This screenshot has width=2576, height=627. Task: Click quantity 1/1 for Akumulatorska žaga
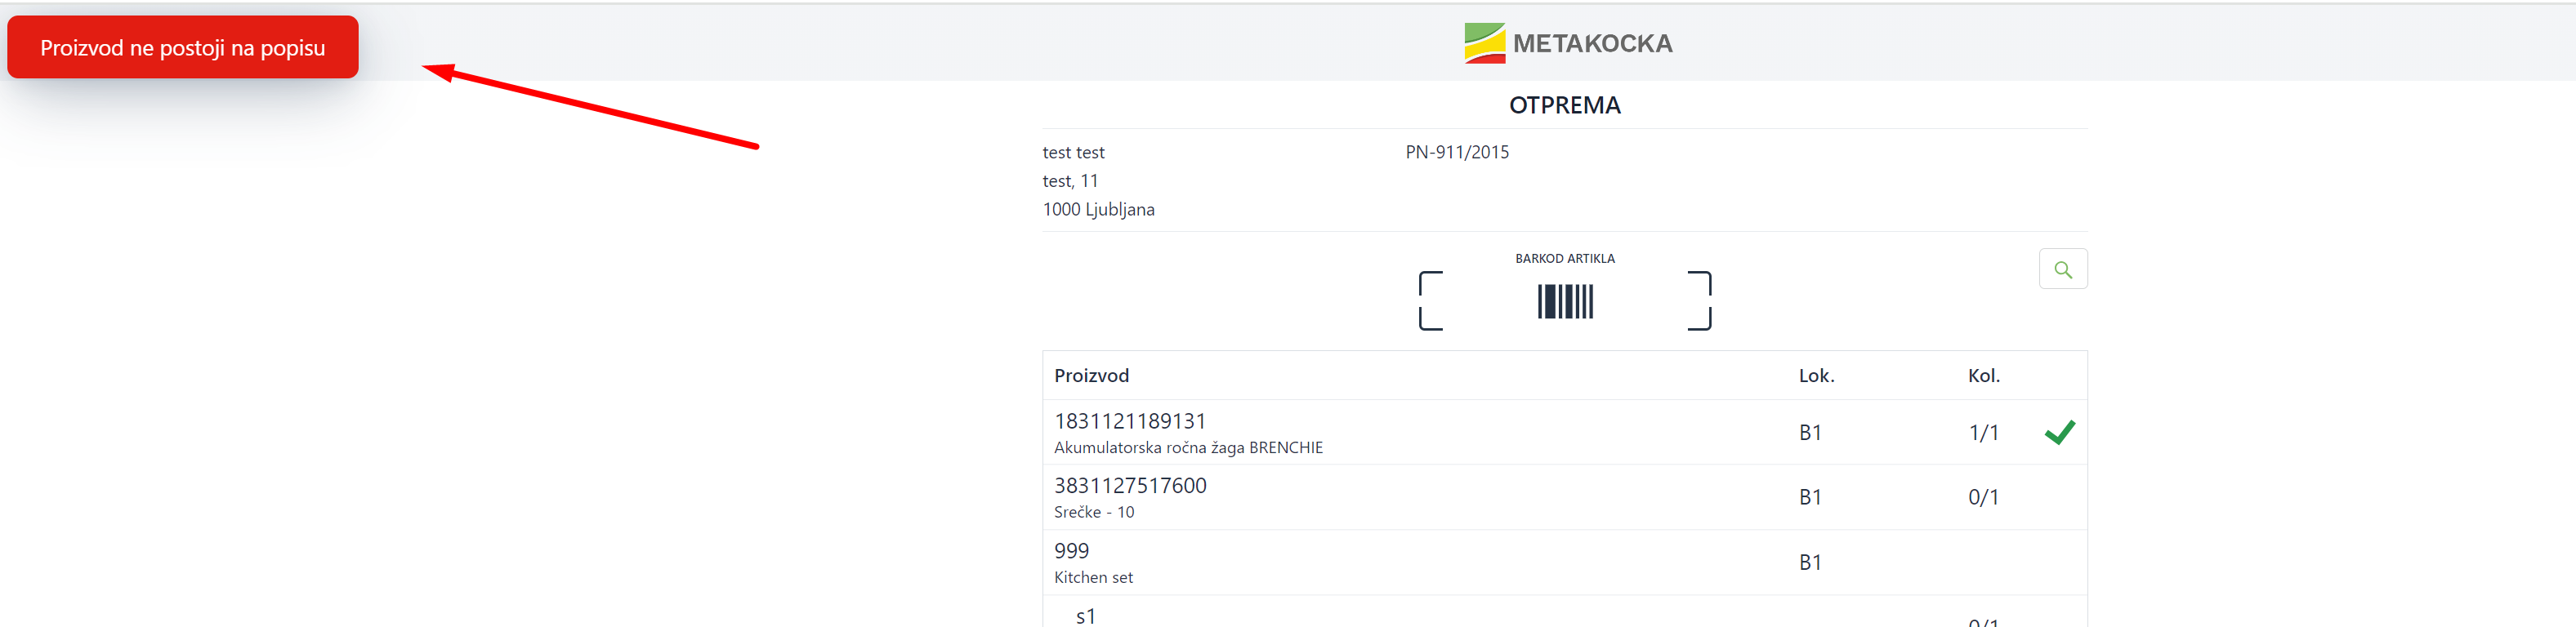pyautogui.click(x=1983, y=432)
